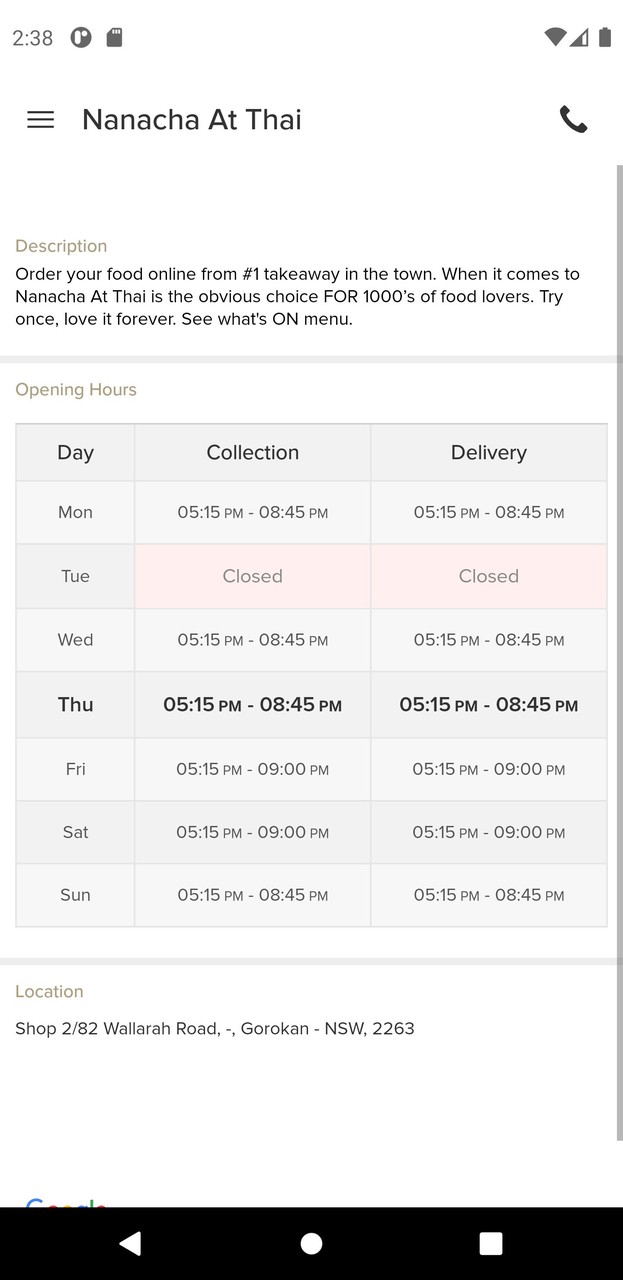Select the Delivery column header
This screenshot has height=1280, width=623.
(488, 453)
